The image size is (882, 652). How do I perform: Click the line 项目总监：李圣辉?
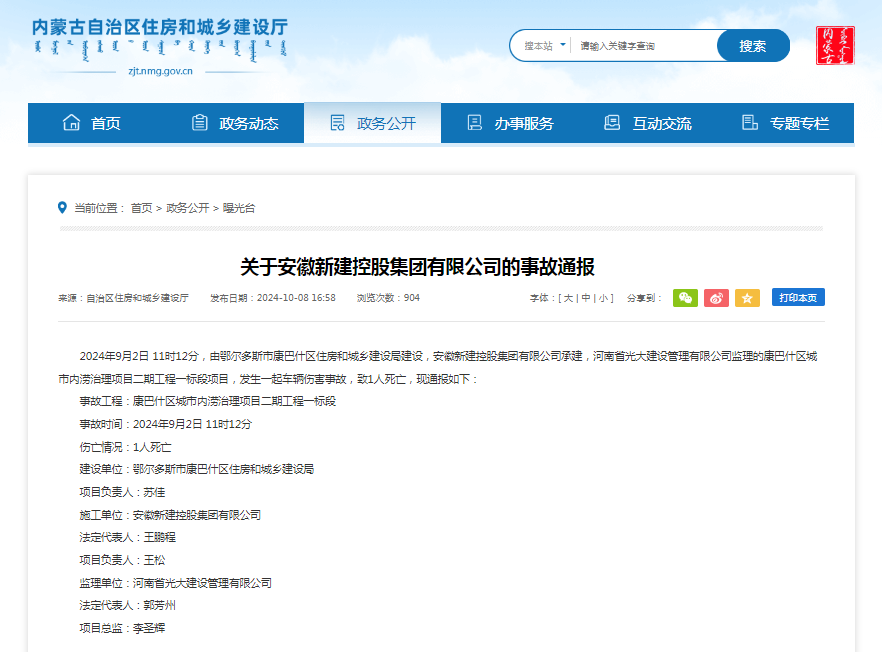(x=122, y=628)
